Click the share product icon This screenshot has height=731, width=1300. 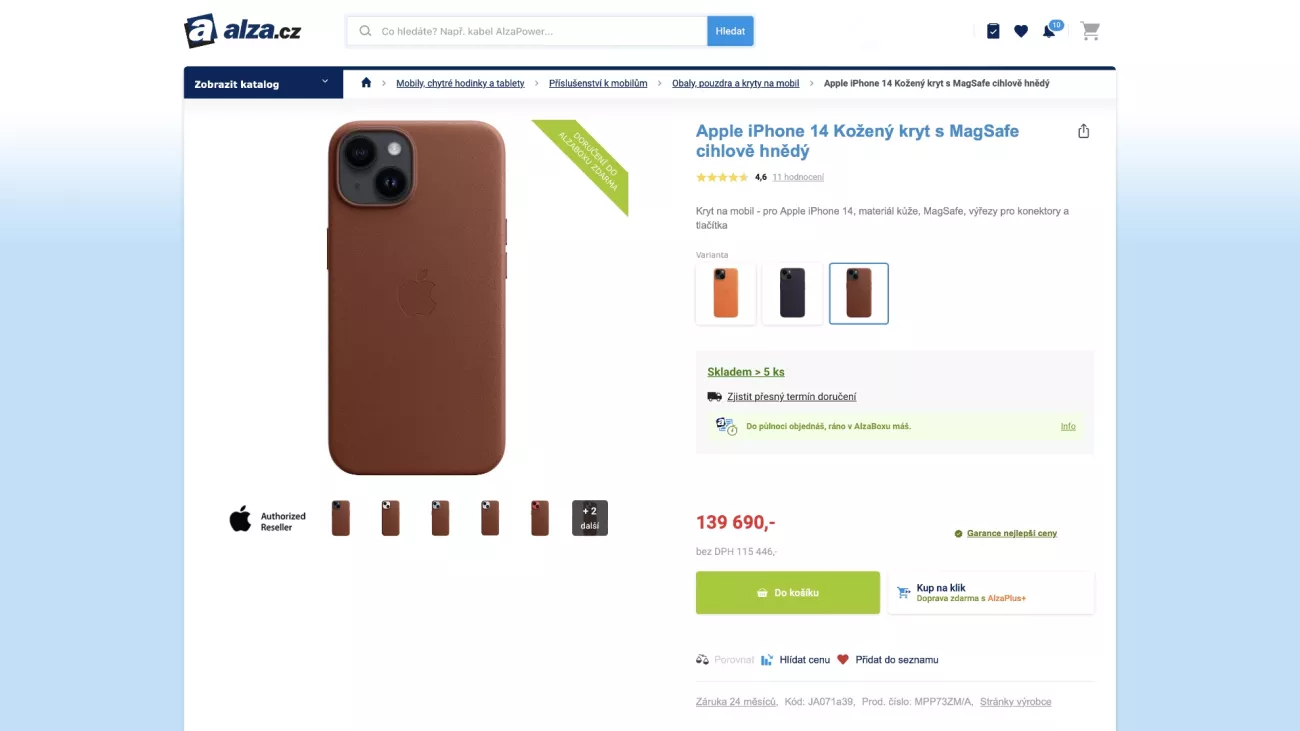point(1083,131)
